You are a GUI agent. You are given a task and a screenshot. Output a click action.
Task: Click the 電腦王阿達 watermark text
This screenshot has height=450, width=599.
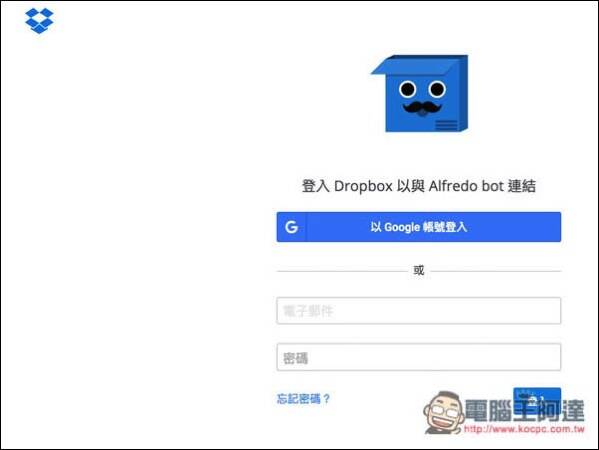pos(525,410)
